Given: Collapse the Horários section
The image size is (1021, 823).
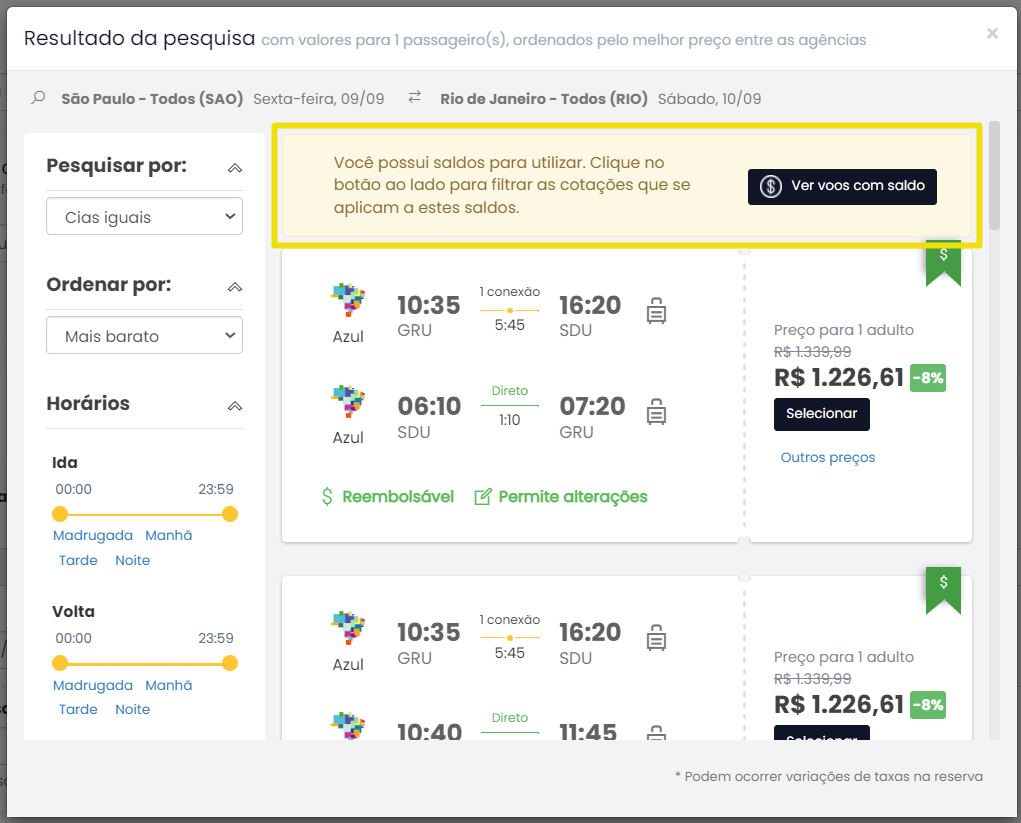Looking at the screenshot, I should [x=234, y=406].
